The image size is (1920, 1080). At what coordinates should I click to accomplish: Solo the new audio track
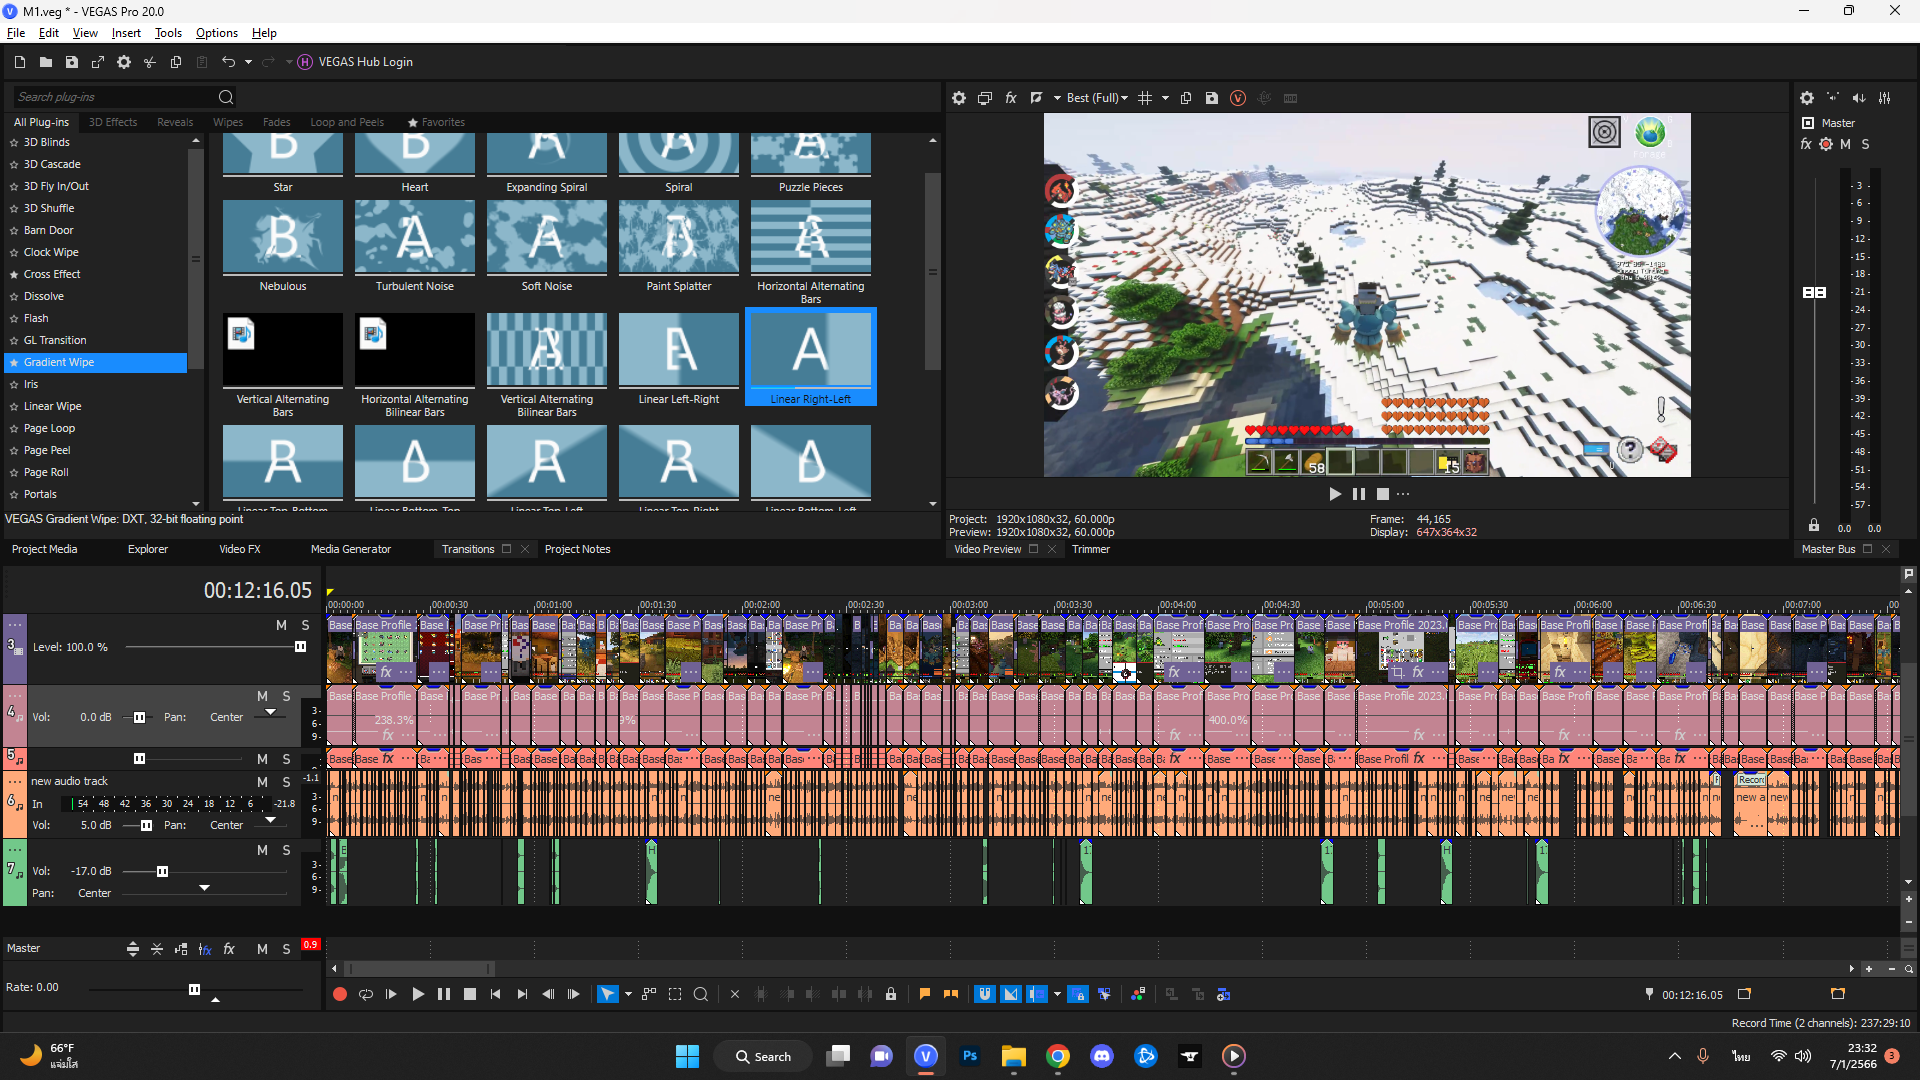click(286, 782)
